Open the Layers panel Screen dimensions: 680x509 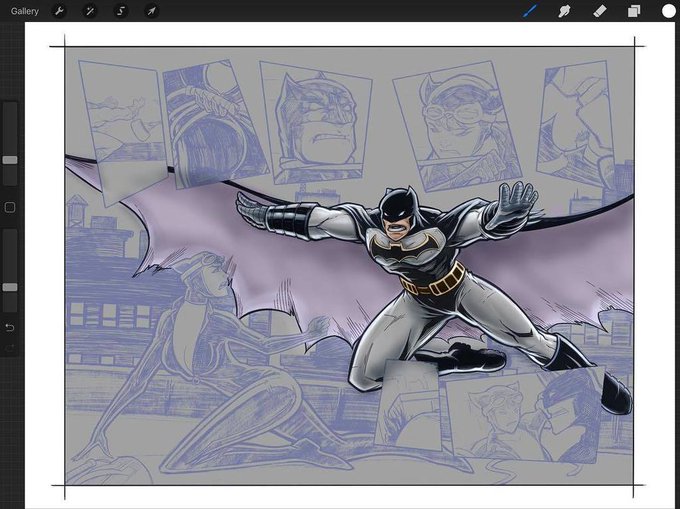(x=634, y=11)
